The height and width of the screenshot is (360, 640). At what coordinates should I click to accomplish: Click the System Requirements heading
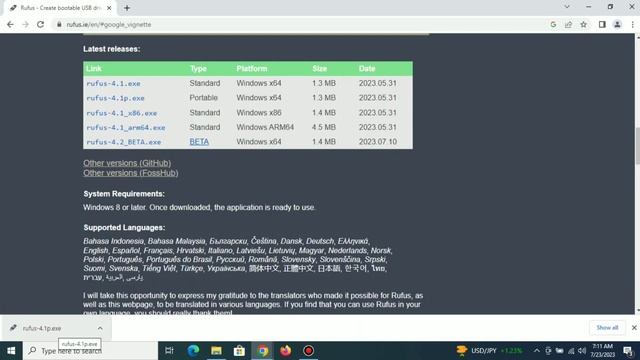pyautogui.click(x=124, y=194)
